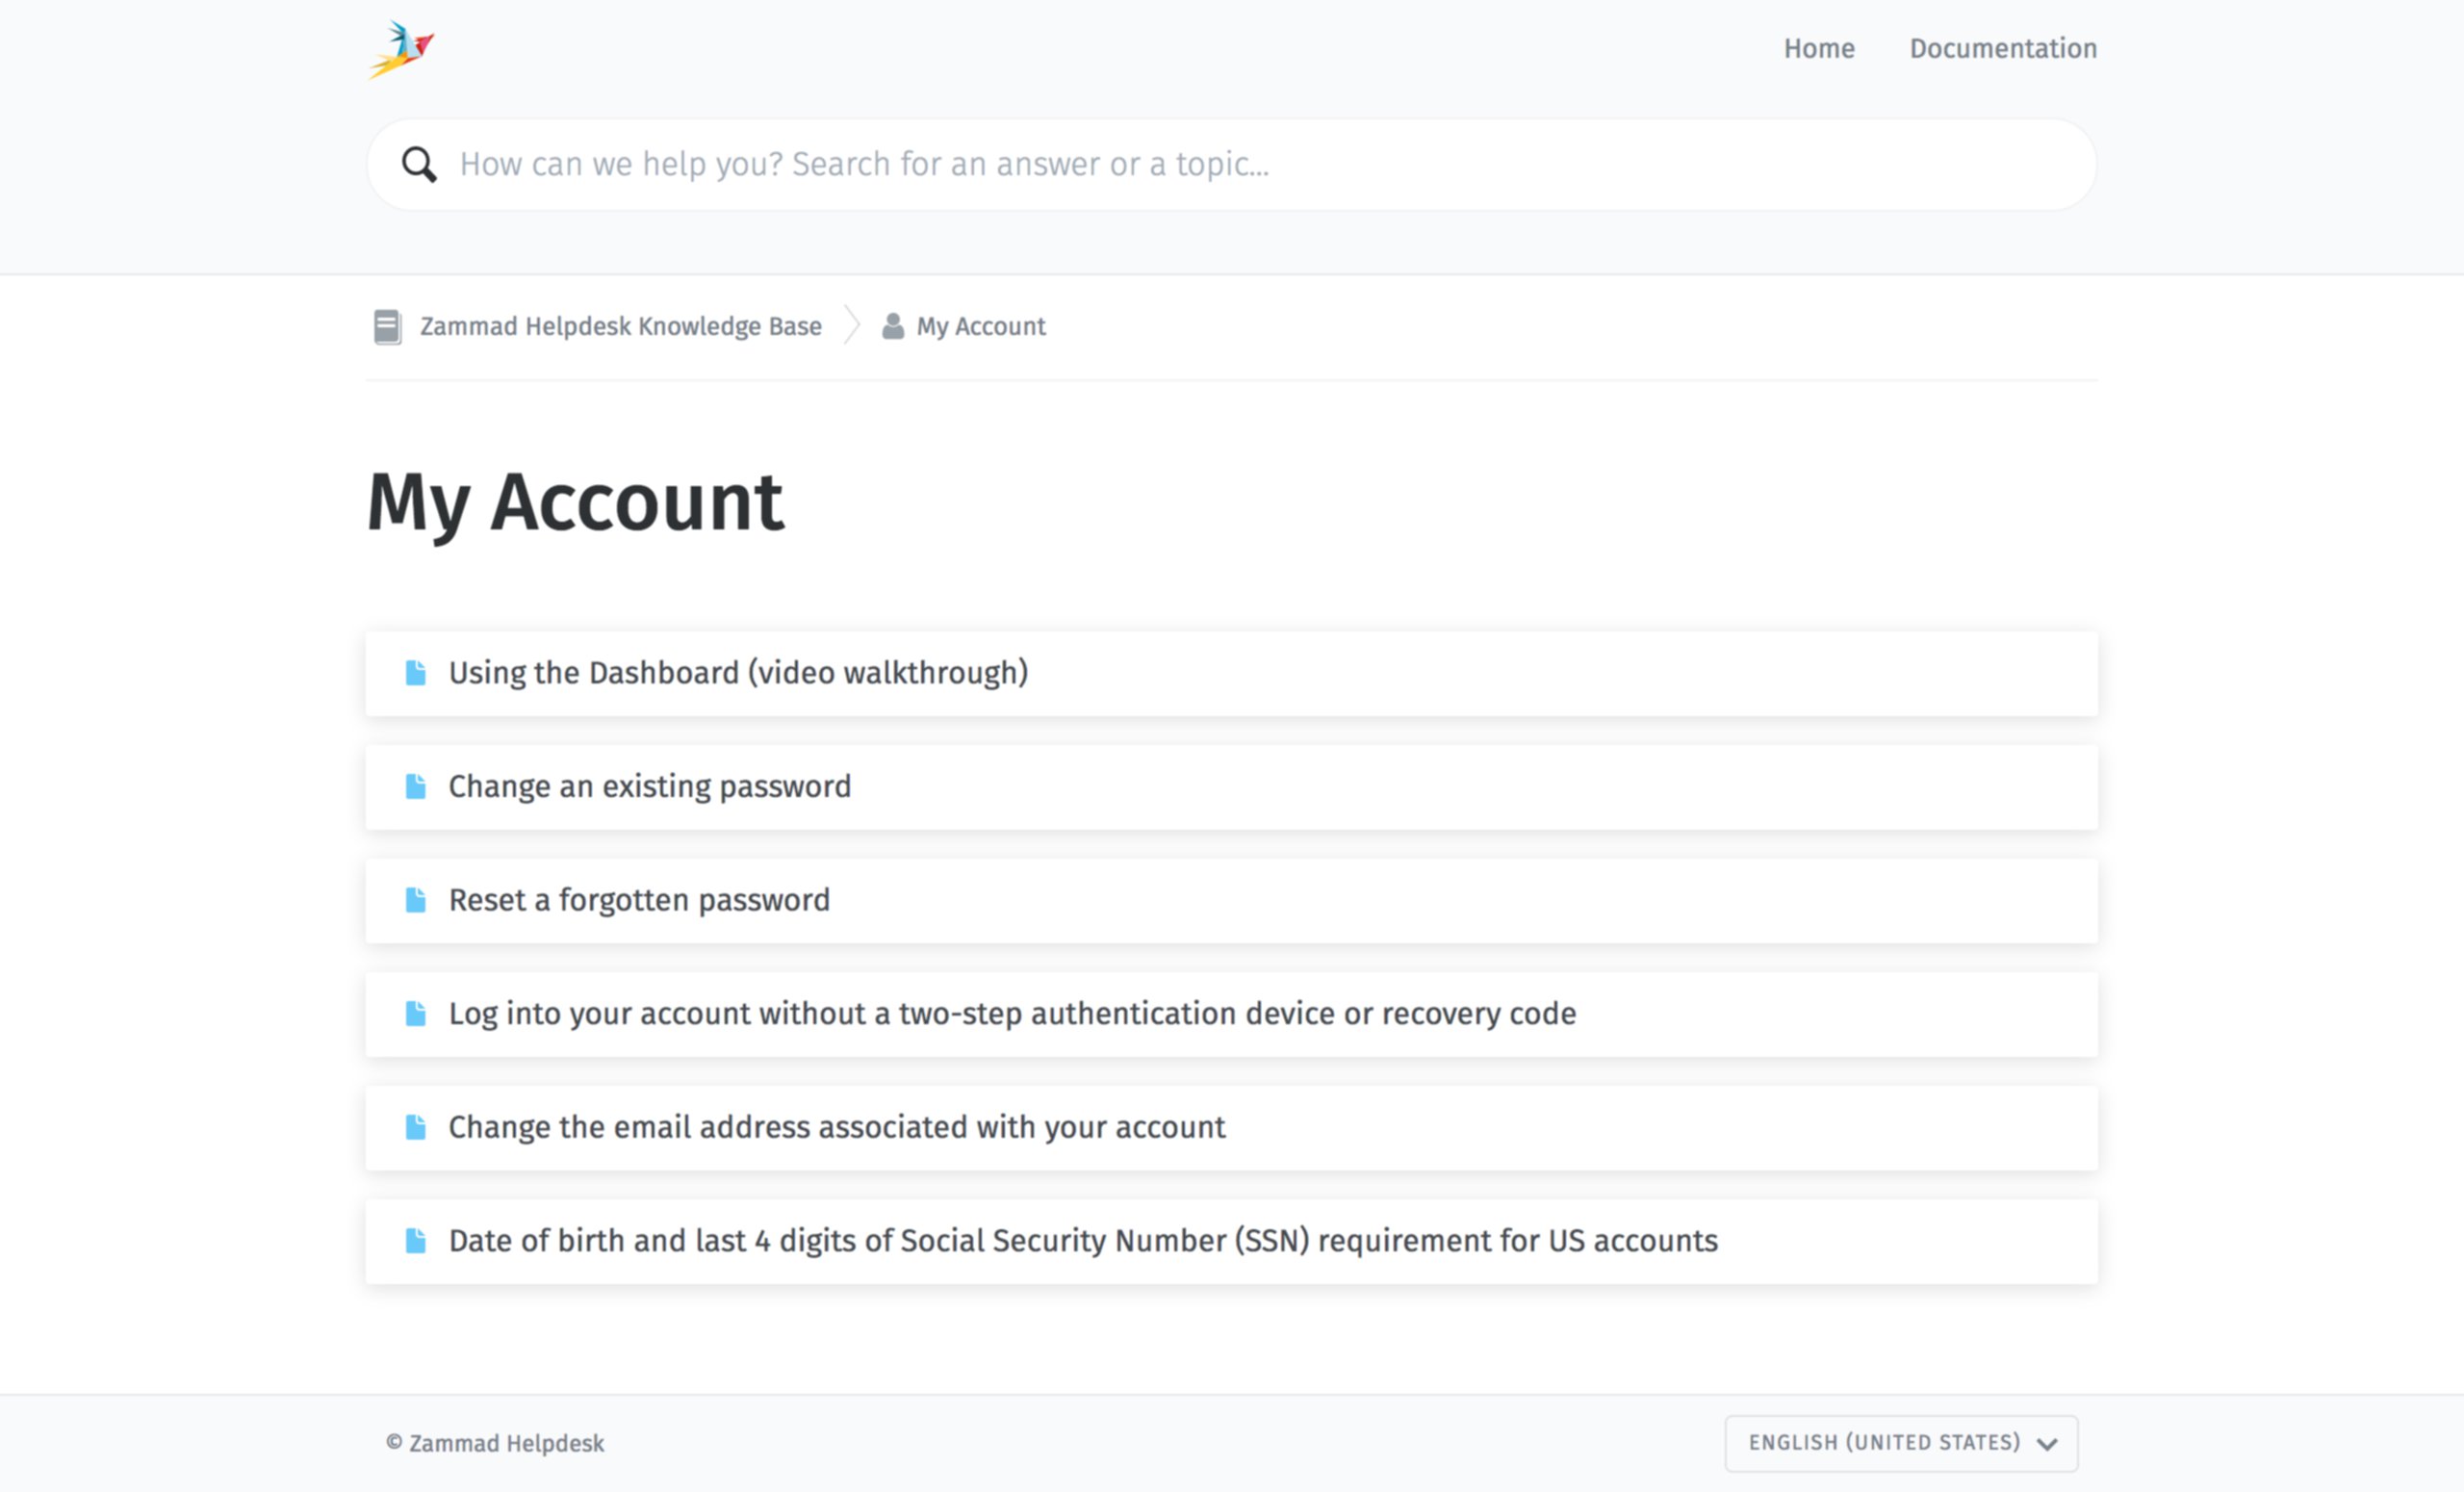
Task: Go to Home in top navigation
Action: [x=1818, y=48]
